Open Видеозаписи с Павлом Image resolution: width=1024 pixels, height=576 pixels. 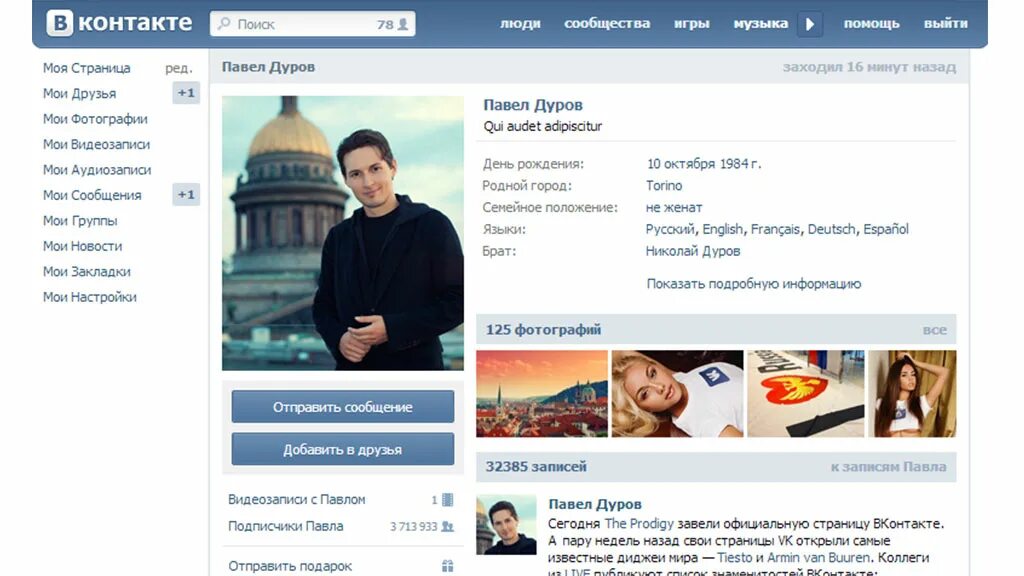296,500
